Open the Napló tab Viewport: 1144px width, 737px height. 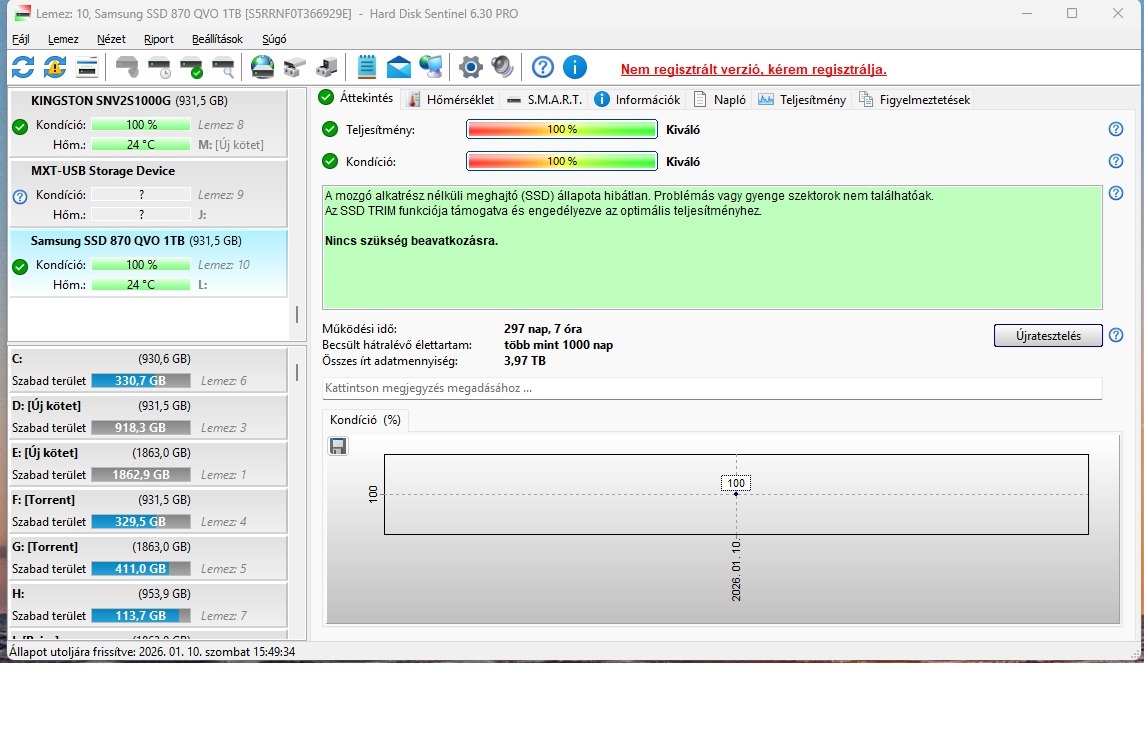[720, 100]
